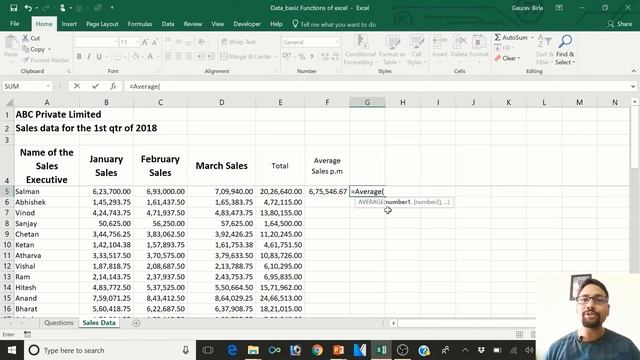The height and width of the screenshot is (360, 640).
Task: Add a new sheet with plus icon
Action: point(136,323)
